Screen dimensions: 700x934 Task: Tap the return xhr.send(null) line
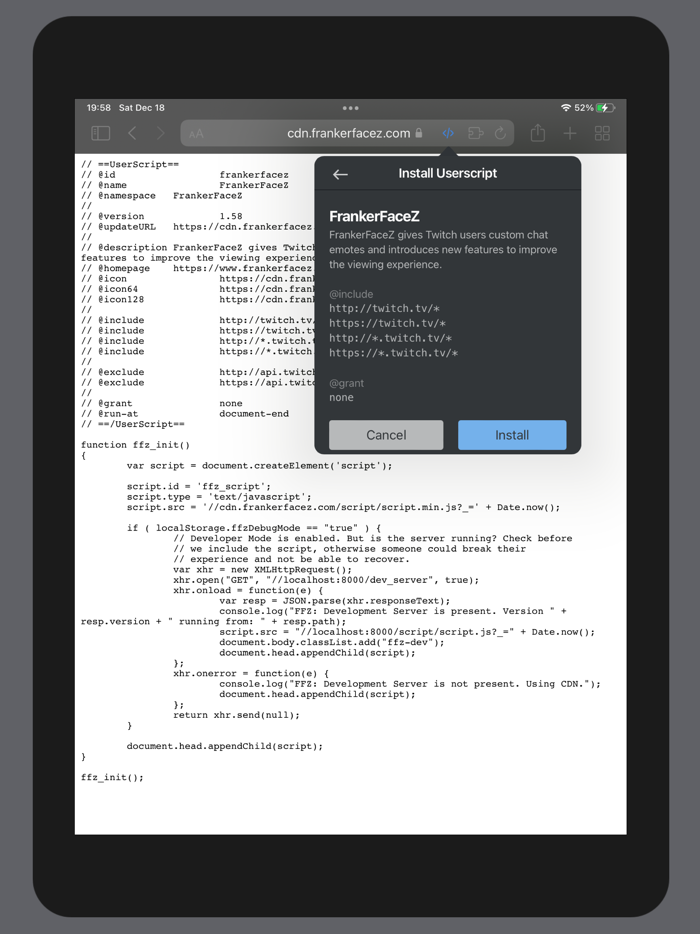237,715
